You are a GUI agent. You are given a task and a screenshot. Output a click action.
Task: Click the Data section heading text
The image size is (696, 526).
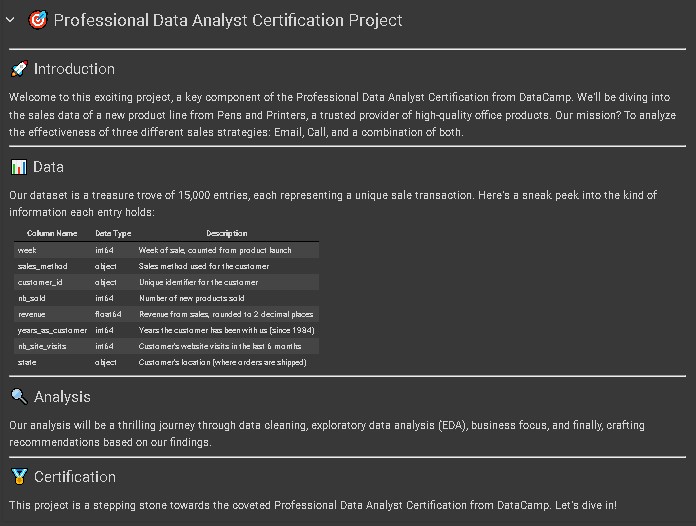[x=48, y=167]
